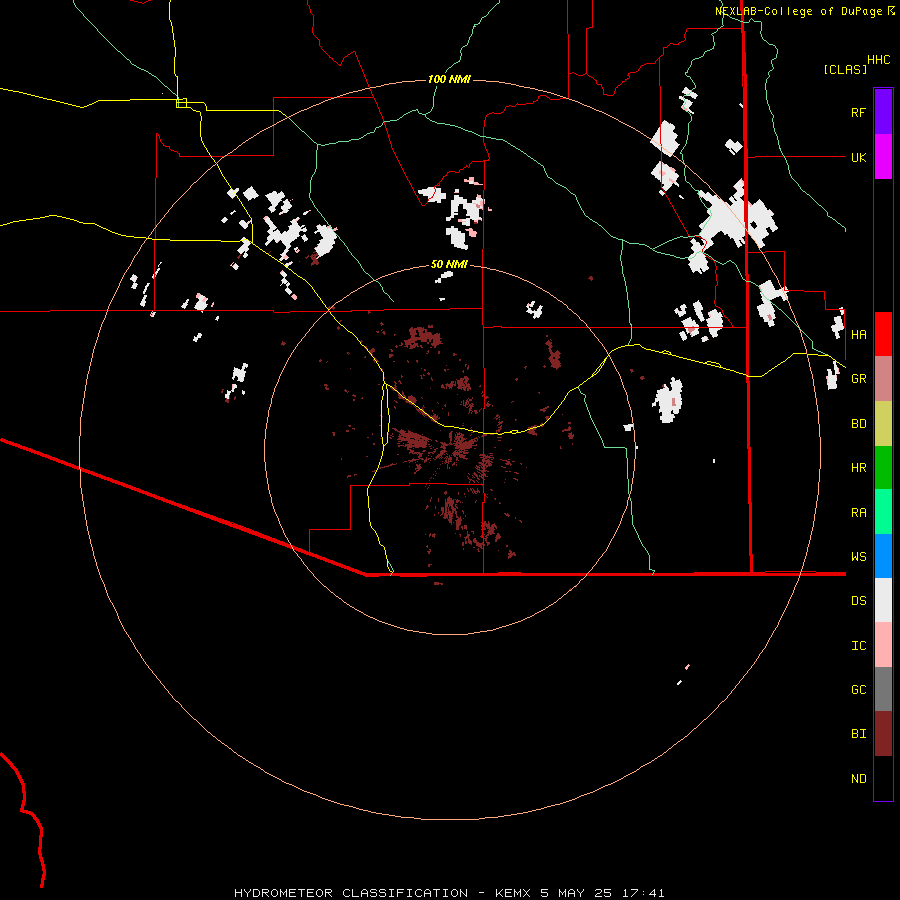Click the NEXLAB-College of DuPage title text
Viewport: 900px width, 900px height.
pyautogui.click(x=798, y=11)
